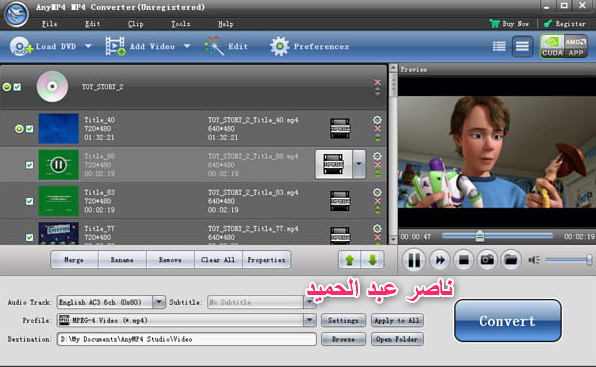
Task: Adjust the preview volume slider
Action: (569, 260)
